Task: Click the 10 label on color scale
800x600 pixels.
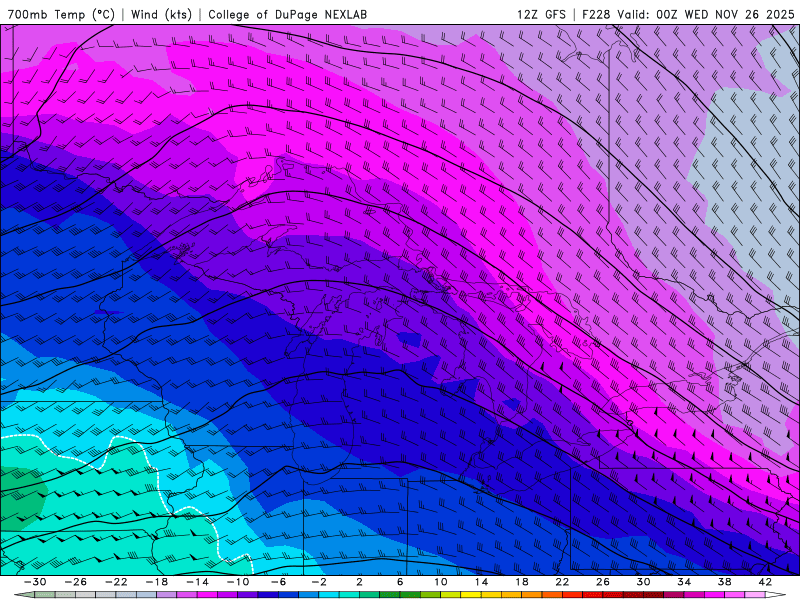Action: (441, 582)
